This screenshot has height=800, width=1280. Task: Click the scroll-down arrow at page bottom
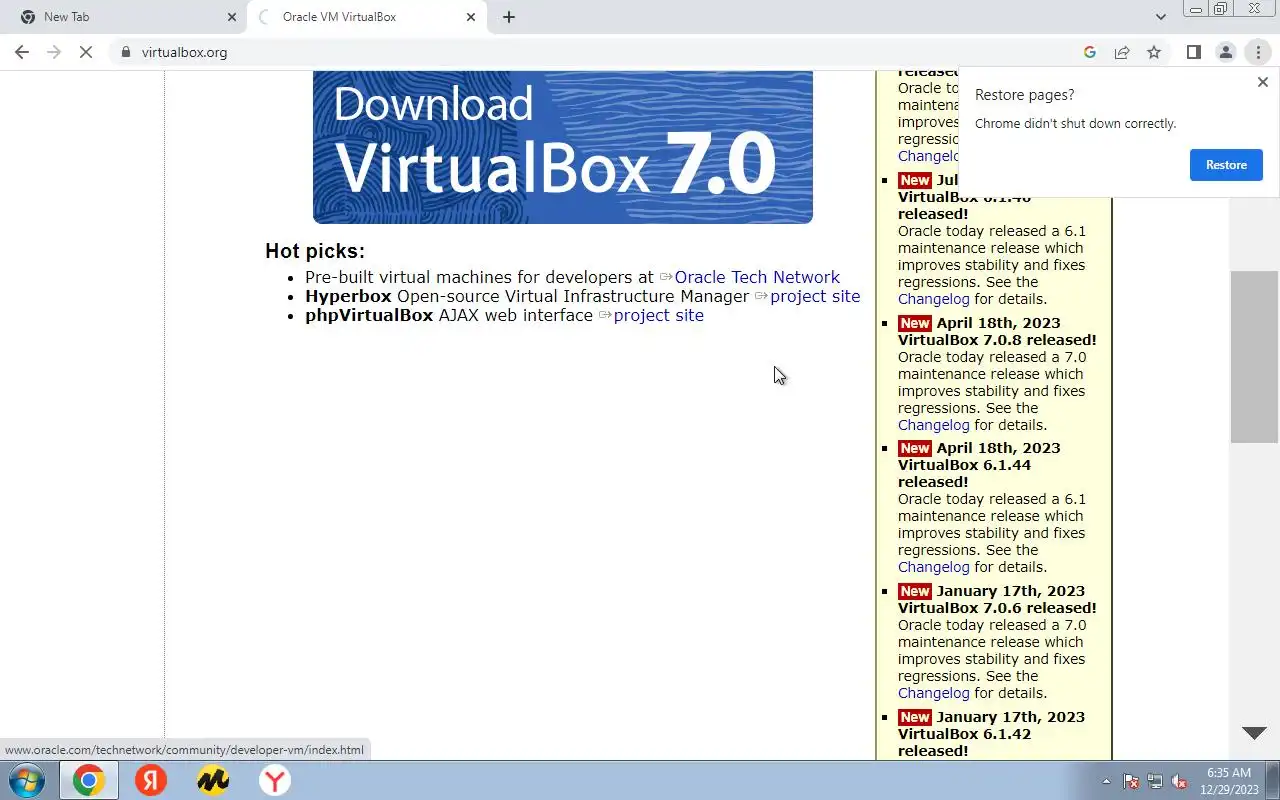click(x=1254, y=733)
